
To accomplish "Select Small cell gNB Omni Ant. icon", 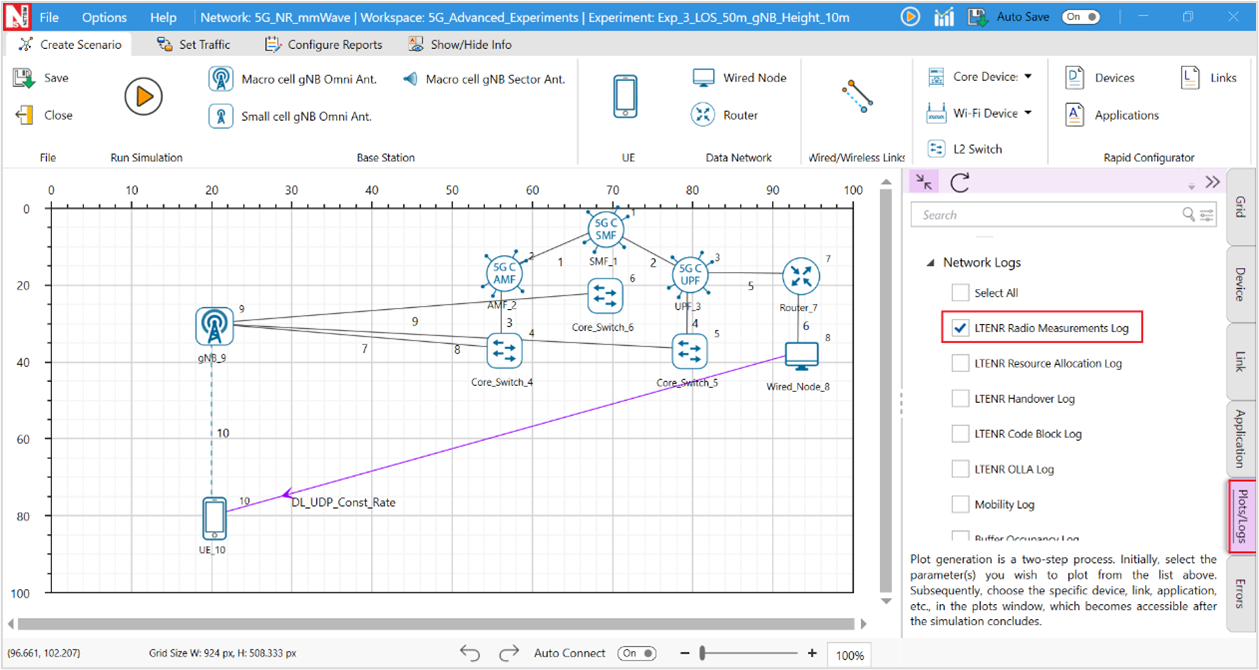I will pyautogui.click(x=221, y=116).
